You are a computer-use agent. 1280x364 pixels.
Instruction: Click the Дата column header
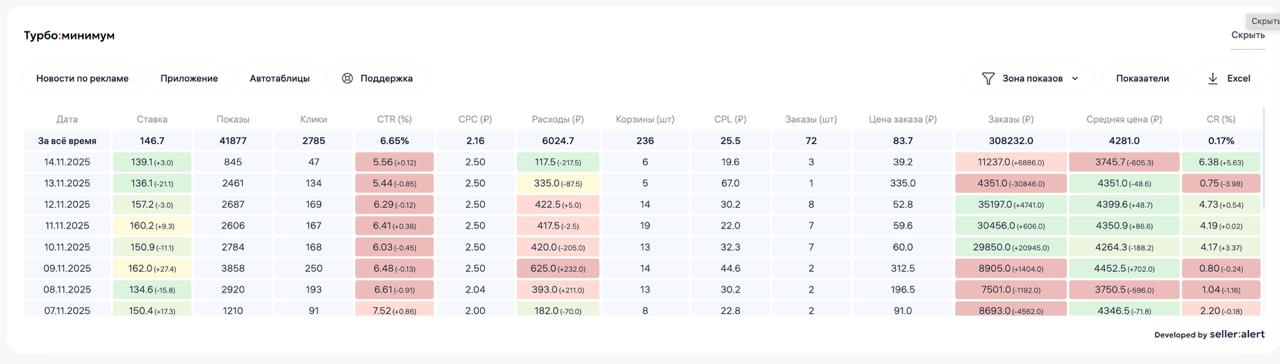coord(67,119)
